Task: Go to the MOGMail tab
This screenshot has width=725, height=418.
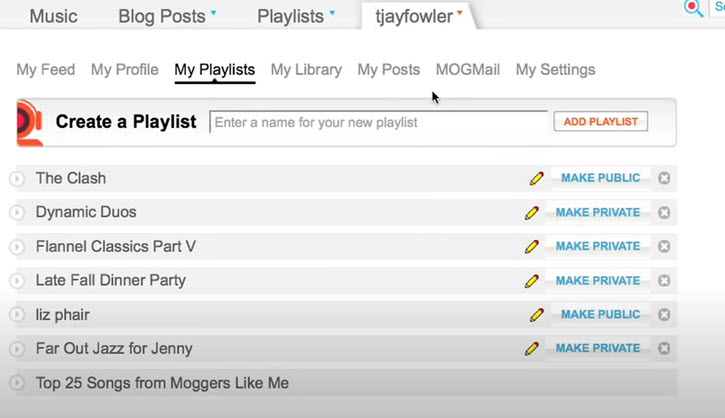Action: point(467,70)
